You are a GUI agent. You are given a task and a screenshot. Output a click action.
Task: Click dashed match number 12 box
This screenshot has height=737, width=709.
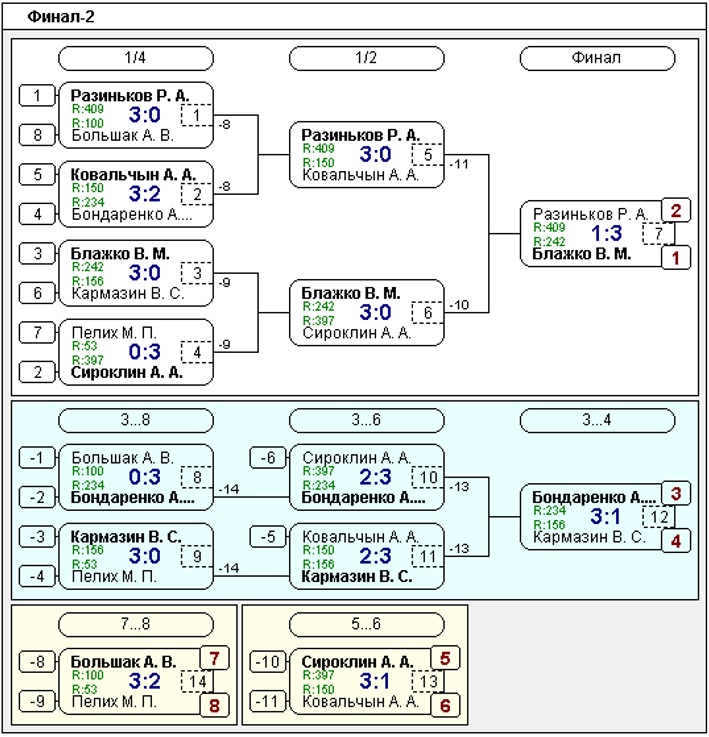pos(658,517)
